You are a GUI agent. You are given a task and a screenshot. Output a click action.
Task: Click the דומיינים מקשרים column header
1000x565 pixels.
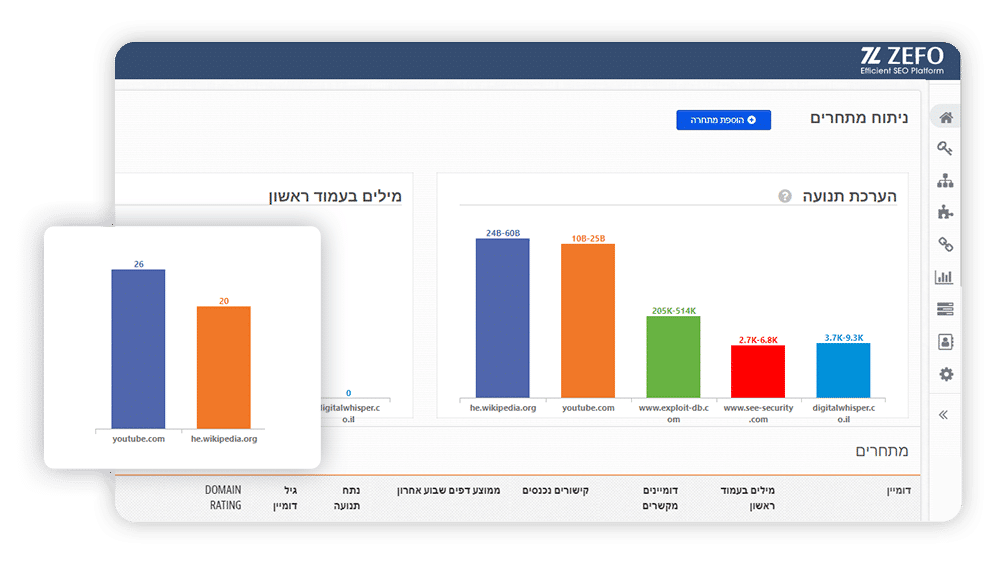coord(660,497)
